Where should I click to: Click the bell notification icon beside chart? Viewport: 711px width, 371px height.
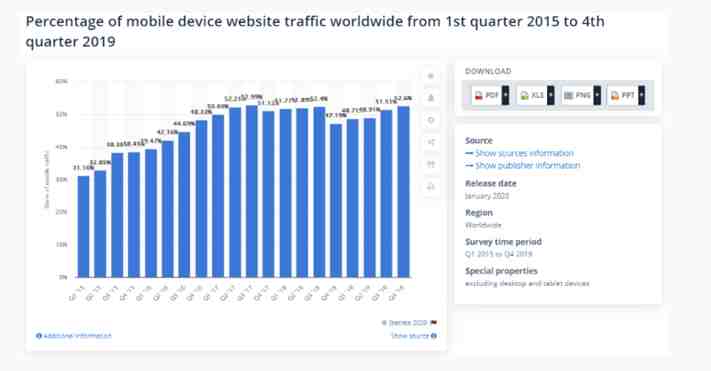pos(431,98)
